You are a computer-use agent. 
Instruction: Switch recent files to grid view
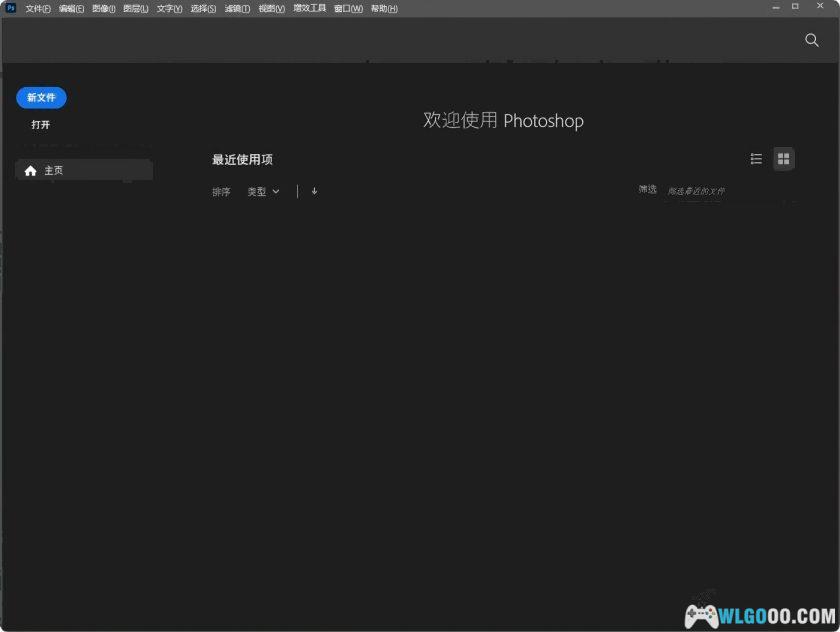coord(783,158)
